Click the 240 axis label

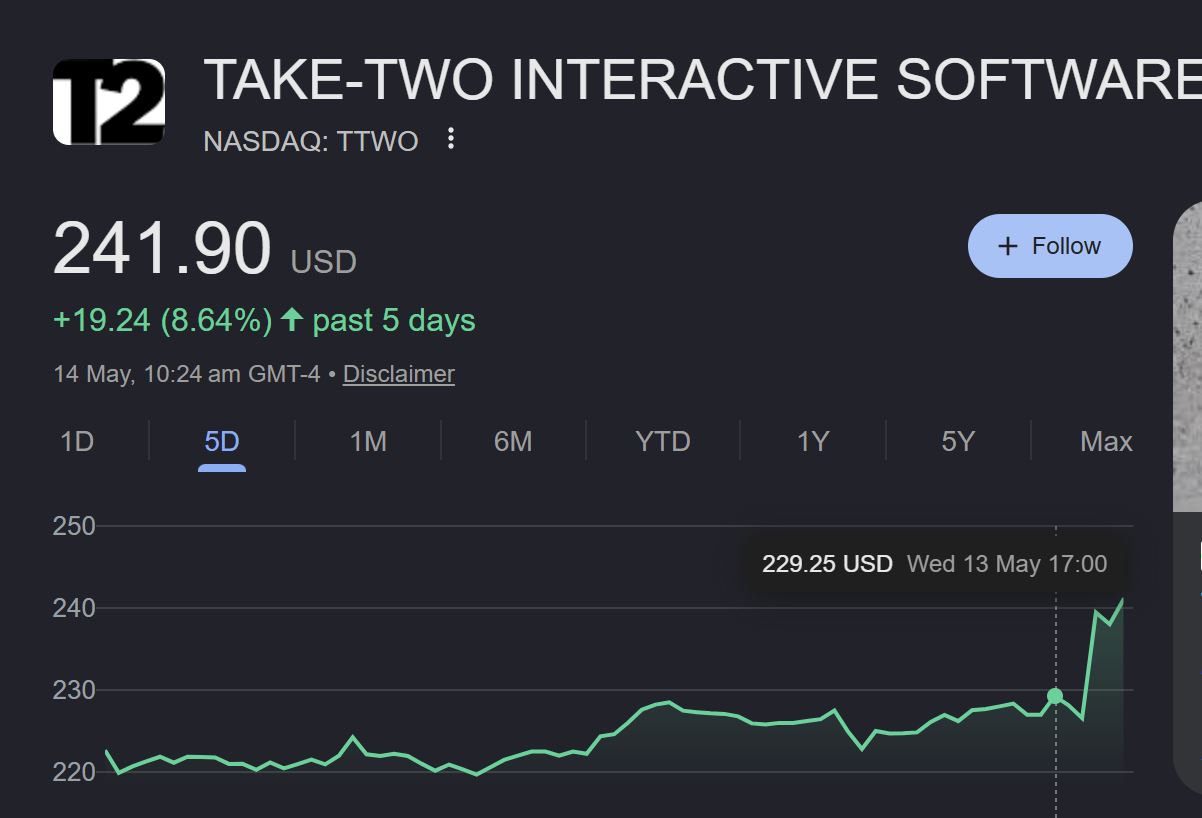(x=74, y=608)
